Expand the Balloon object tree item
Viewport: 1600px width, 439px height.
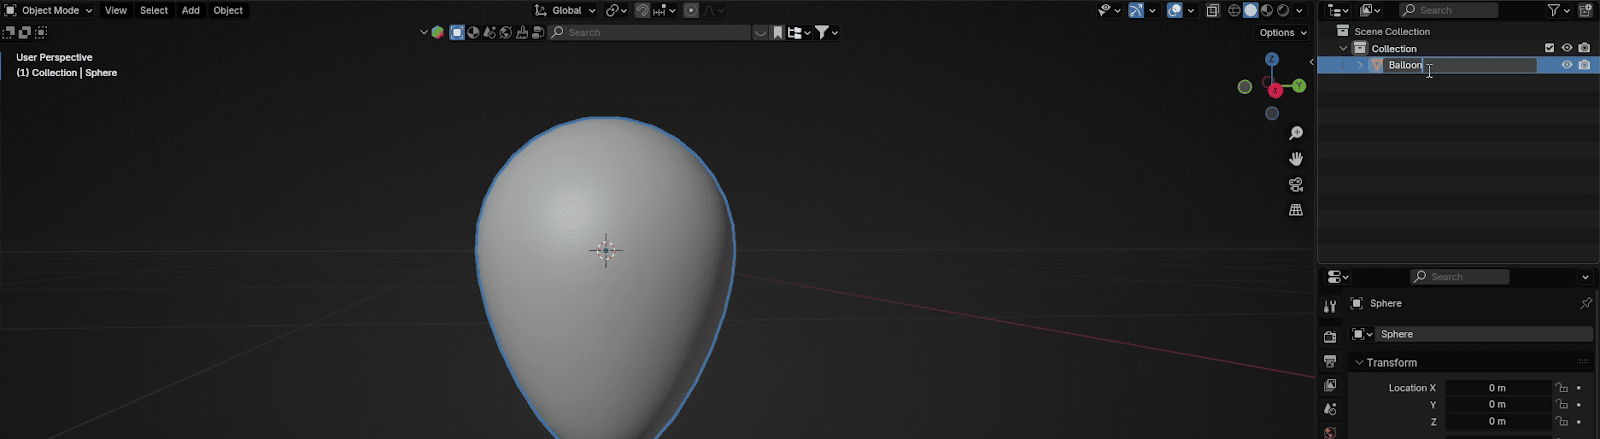click(1360, 65)
